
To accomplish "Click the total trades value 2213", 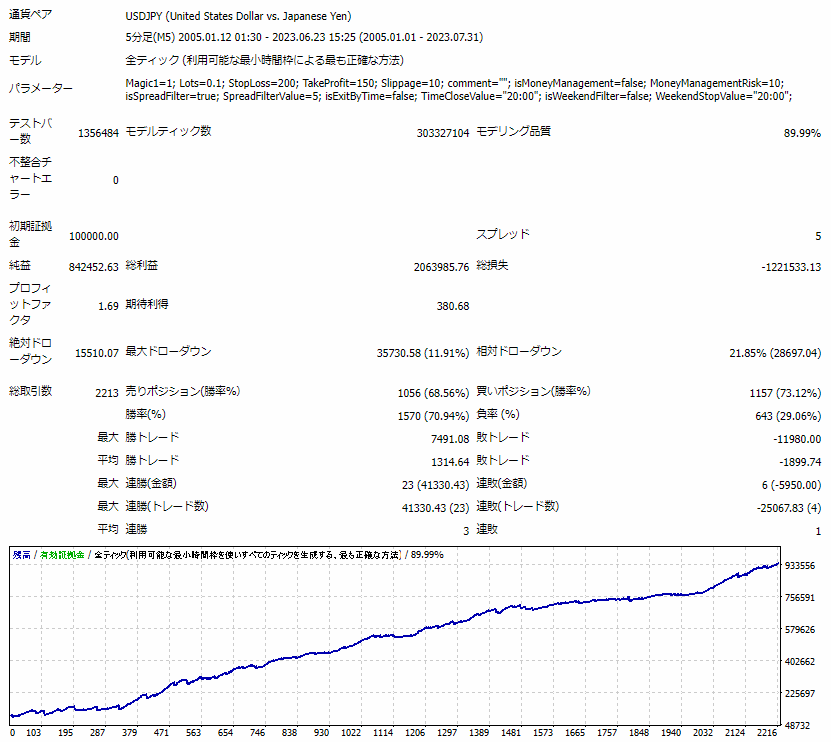I will 107,393.
